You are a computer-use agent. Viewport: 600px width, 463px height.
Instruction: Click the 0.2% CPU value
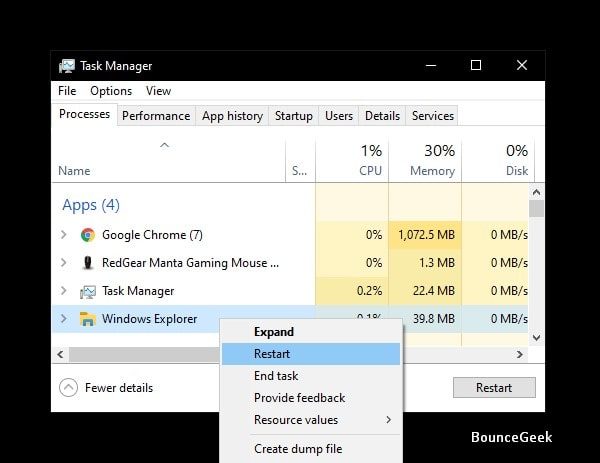click(369, 291)
